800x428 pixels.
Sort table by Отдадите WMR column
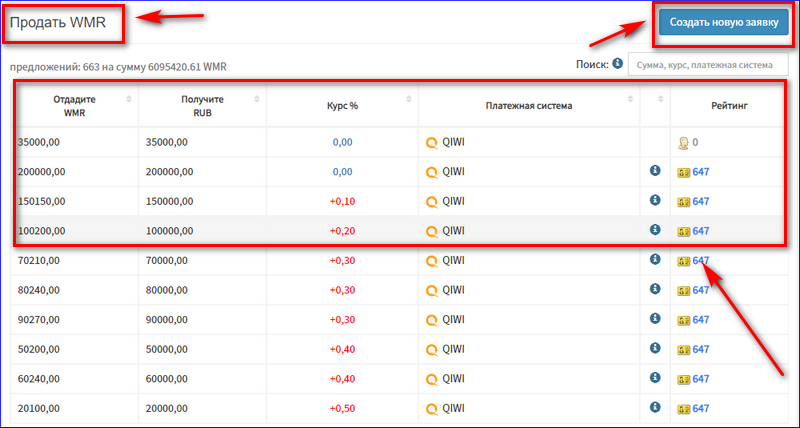[129, 99]
